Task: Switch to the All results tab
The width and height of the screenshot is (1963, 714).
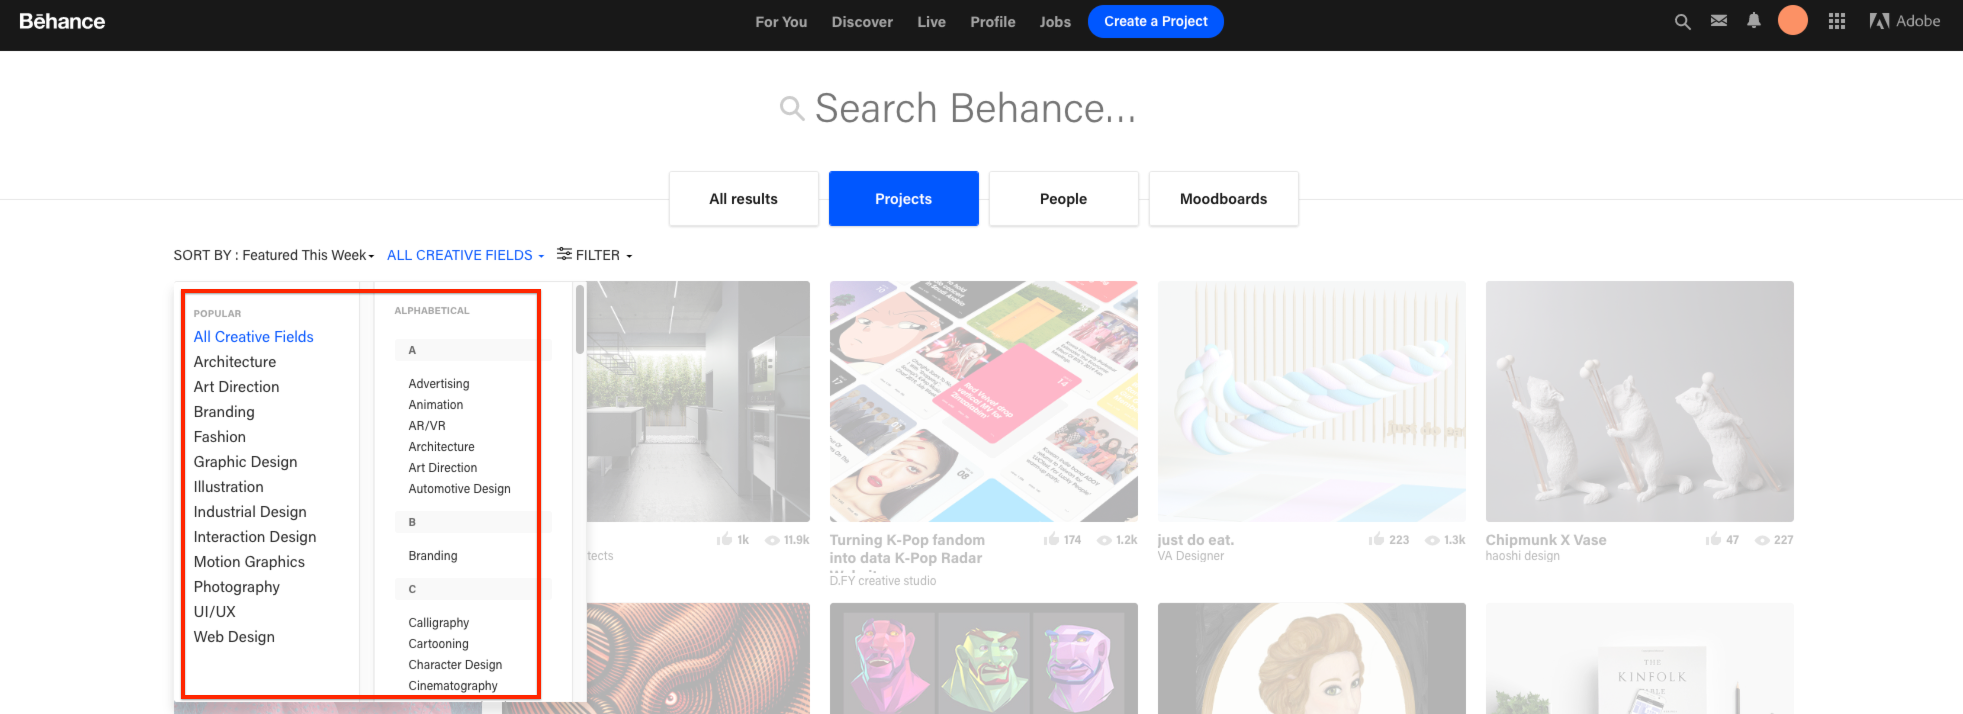Action: 744,199
